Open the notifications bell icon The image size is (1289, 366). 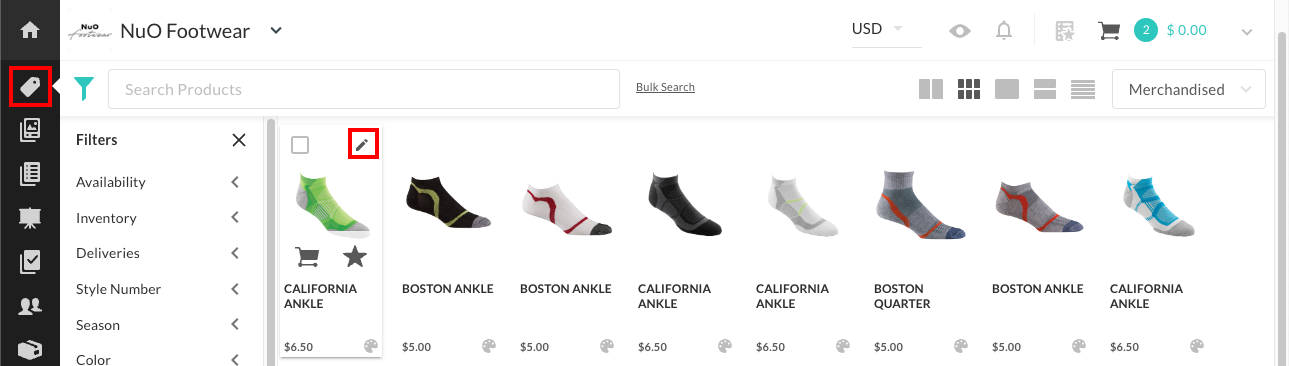[x=1004, y=31]
